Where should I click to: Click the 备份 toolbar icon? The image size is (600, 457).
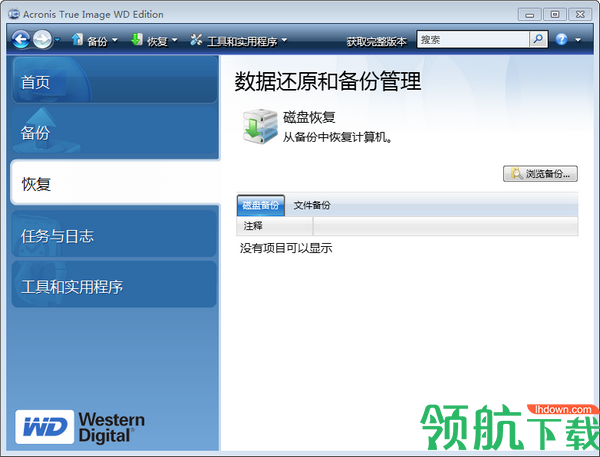tap(77, 39)
